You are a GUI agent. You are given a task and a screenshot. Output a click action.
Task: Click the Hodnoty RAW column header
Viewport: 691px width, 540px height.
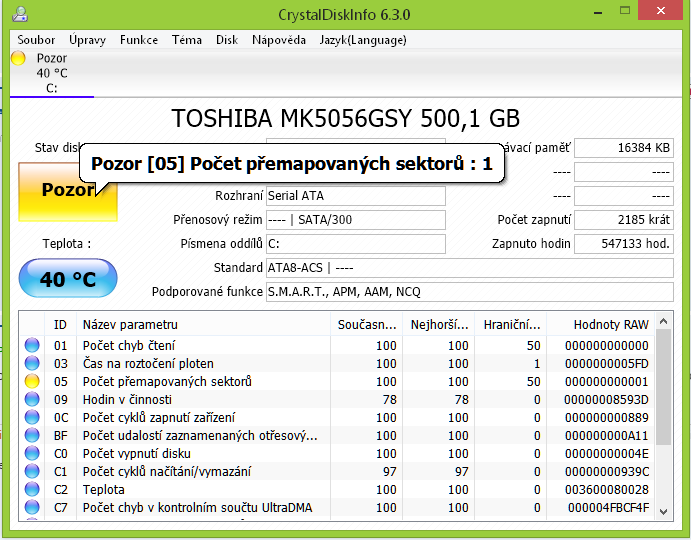610,324
